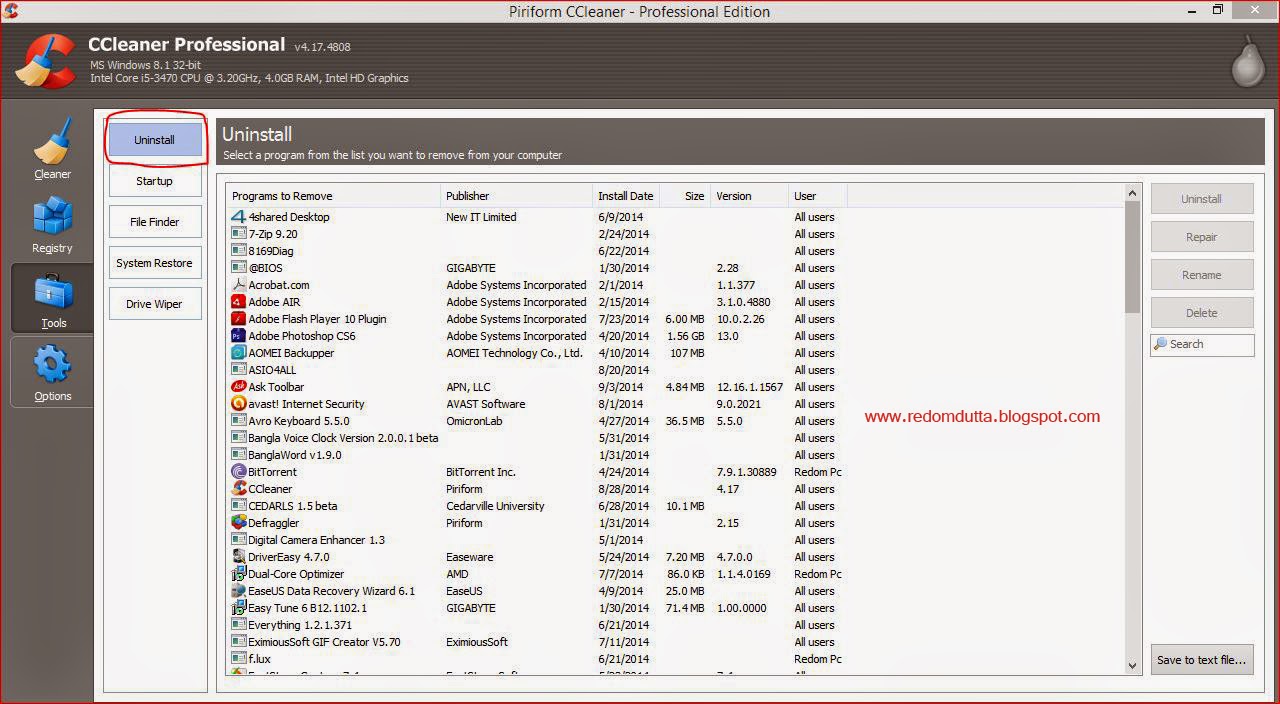Click the CEDARLS 1.5 beta icon
The height and width of the screenshot is (704, 1280).
238,506
